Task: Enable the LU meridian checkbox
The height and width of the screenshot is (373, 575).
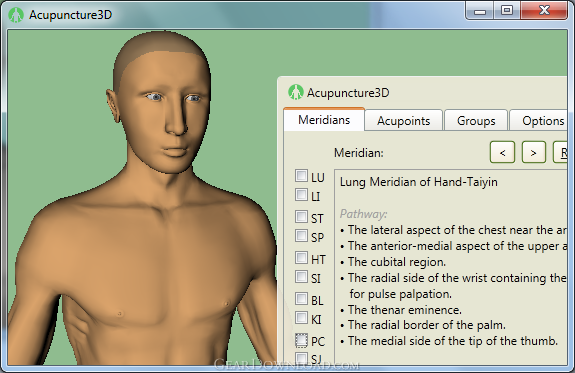Action: [301, 176]
